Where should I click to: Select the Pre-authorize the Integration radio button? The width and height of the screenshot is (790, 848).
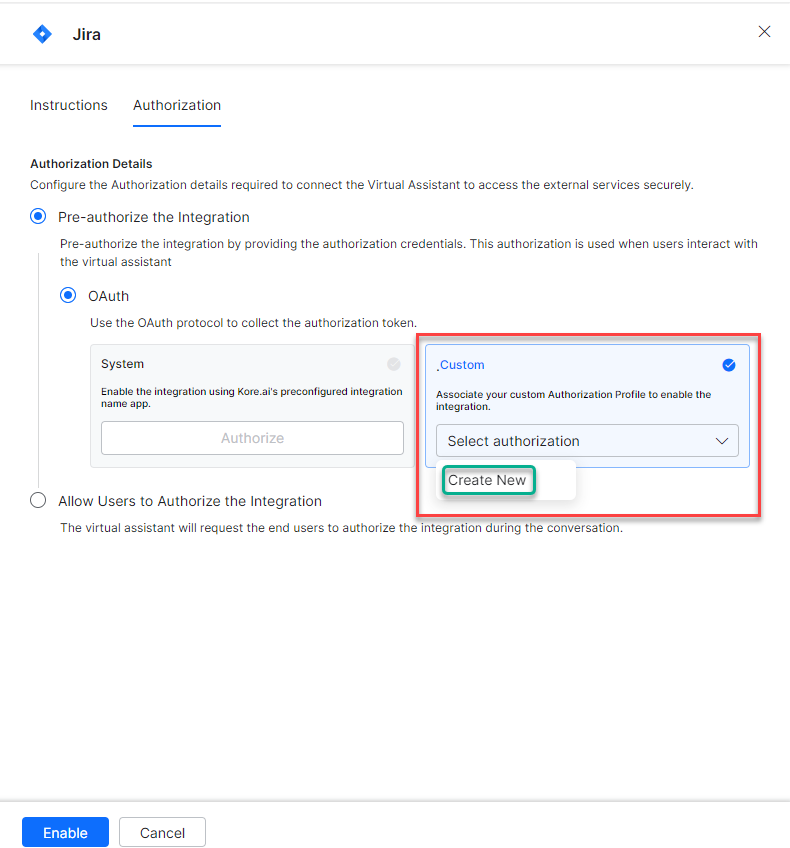38,217
